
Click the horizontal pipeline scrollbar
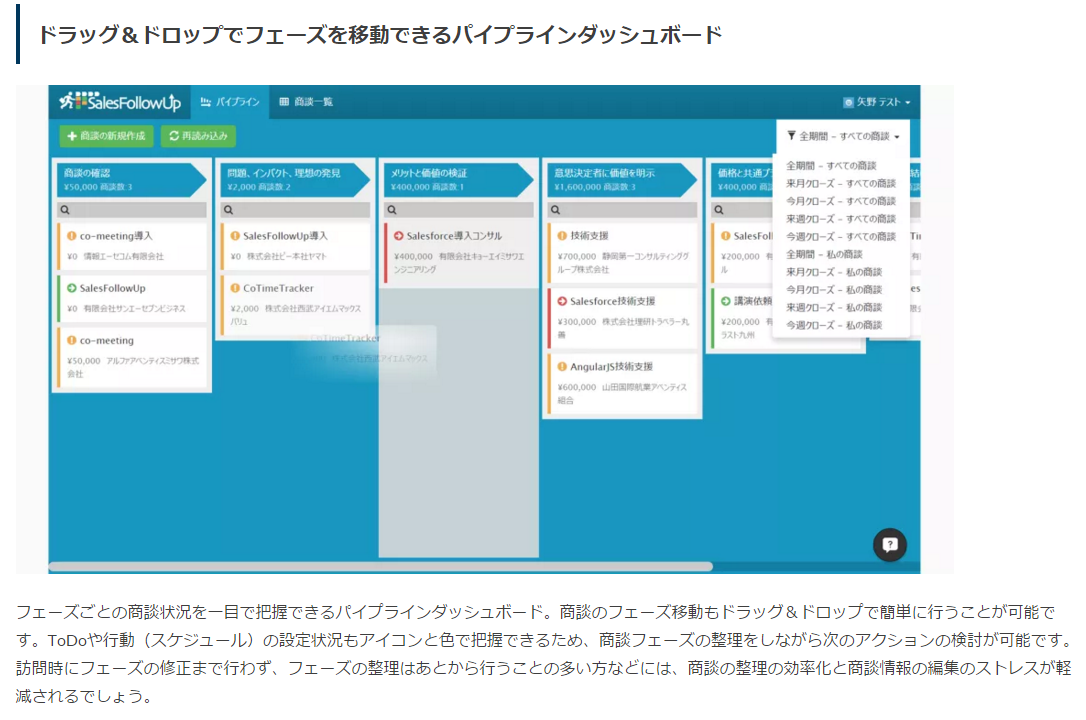[x=380, y=567]
